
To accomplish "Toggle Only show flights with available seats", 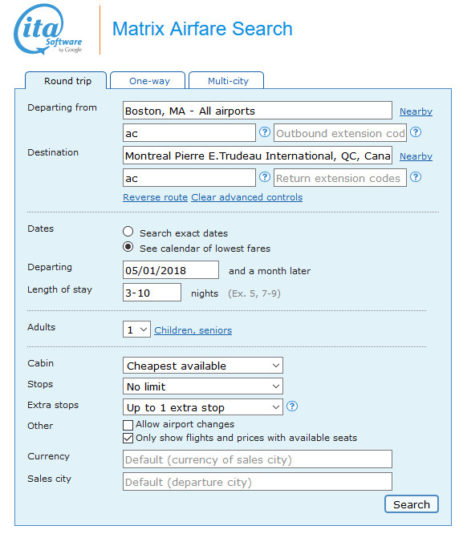I will click(x=128, y=438).
